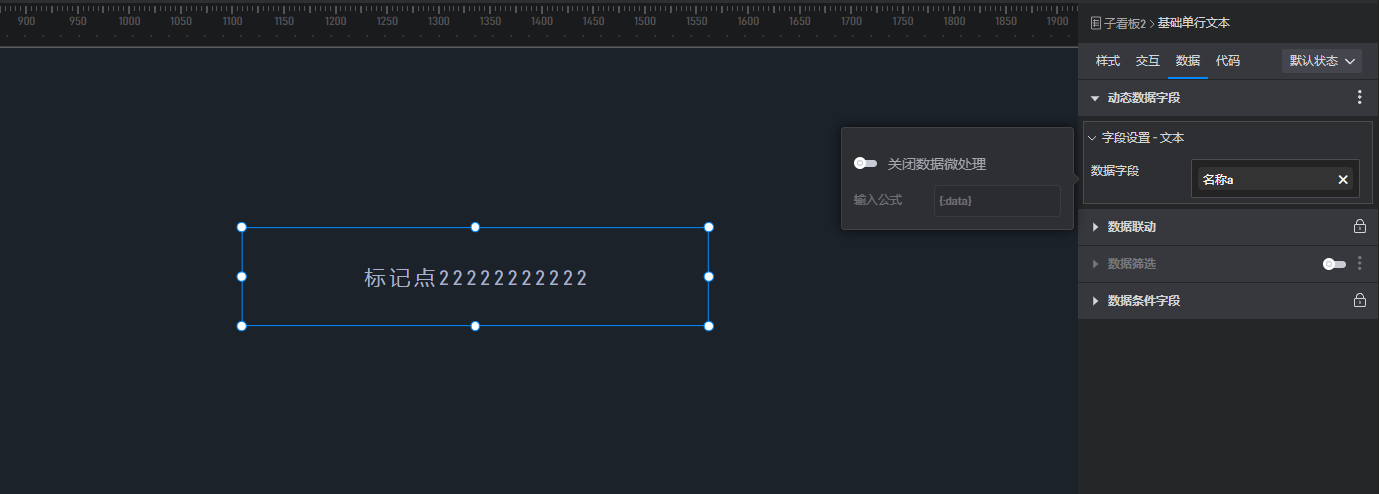Open the 默认状态 dropdown

(1321, 61)
